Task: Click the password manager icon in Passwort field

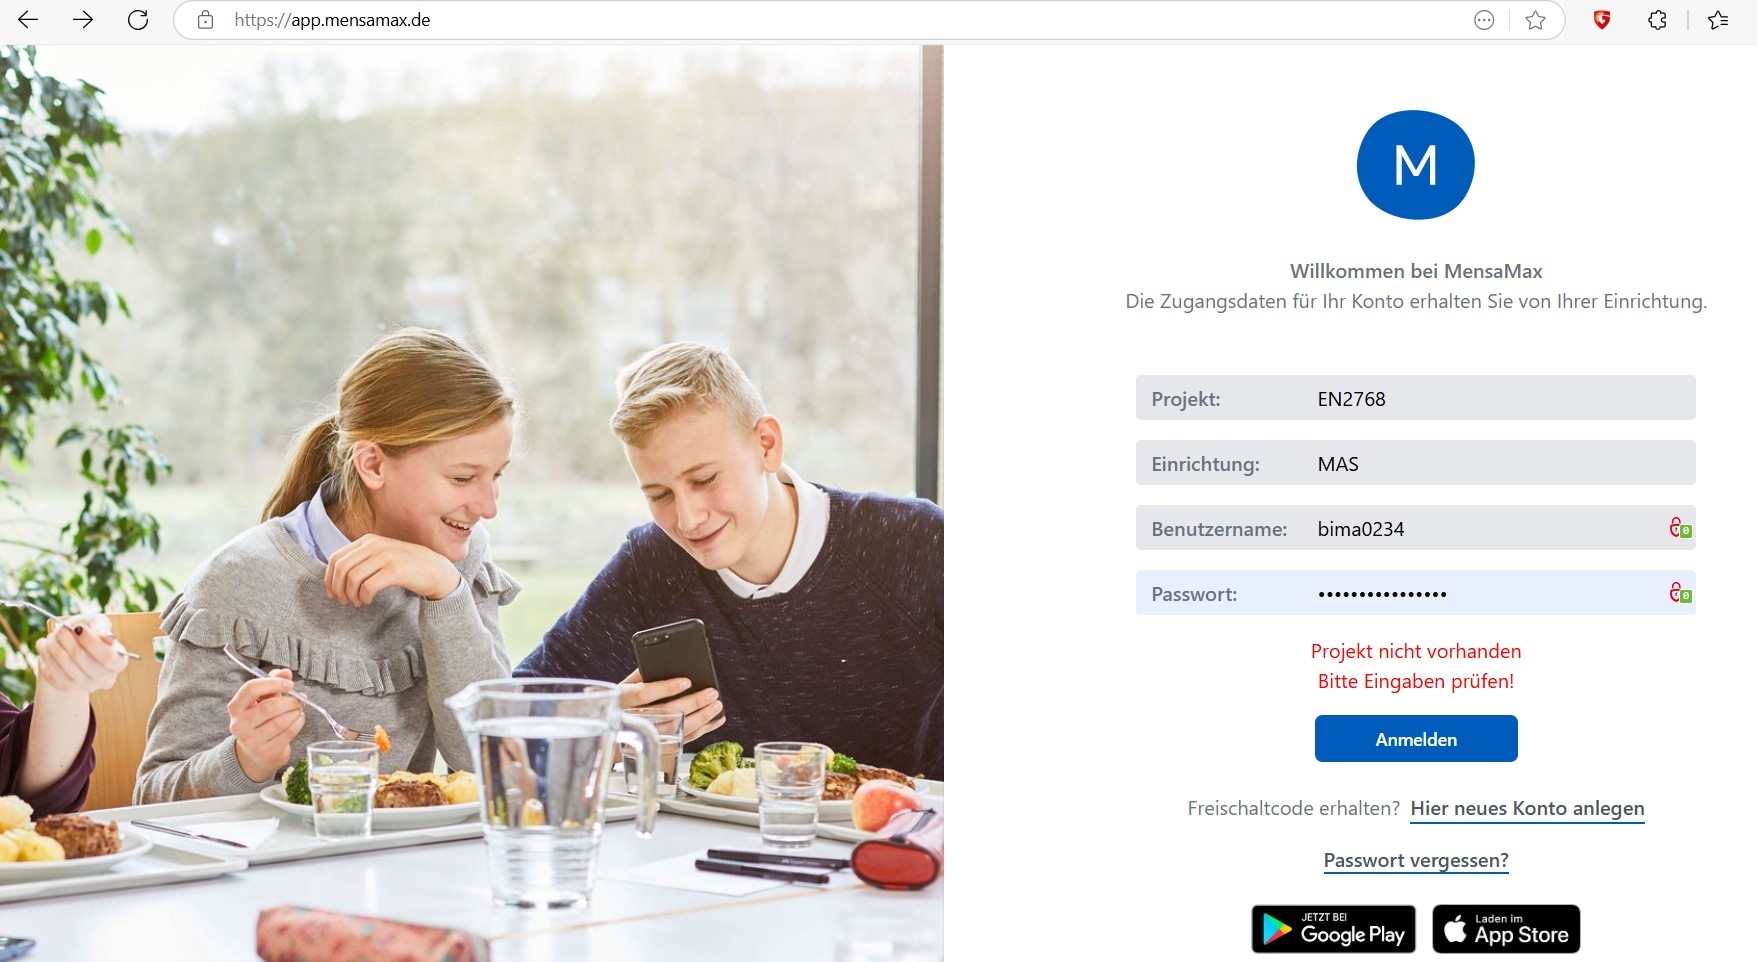Action: point(1680,593)
